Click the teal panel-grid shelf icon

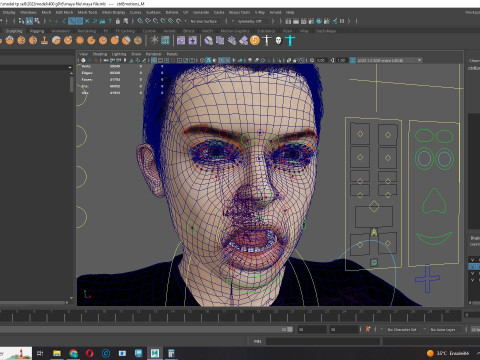coord(165,41)
